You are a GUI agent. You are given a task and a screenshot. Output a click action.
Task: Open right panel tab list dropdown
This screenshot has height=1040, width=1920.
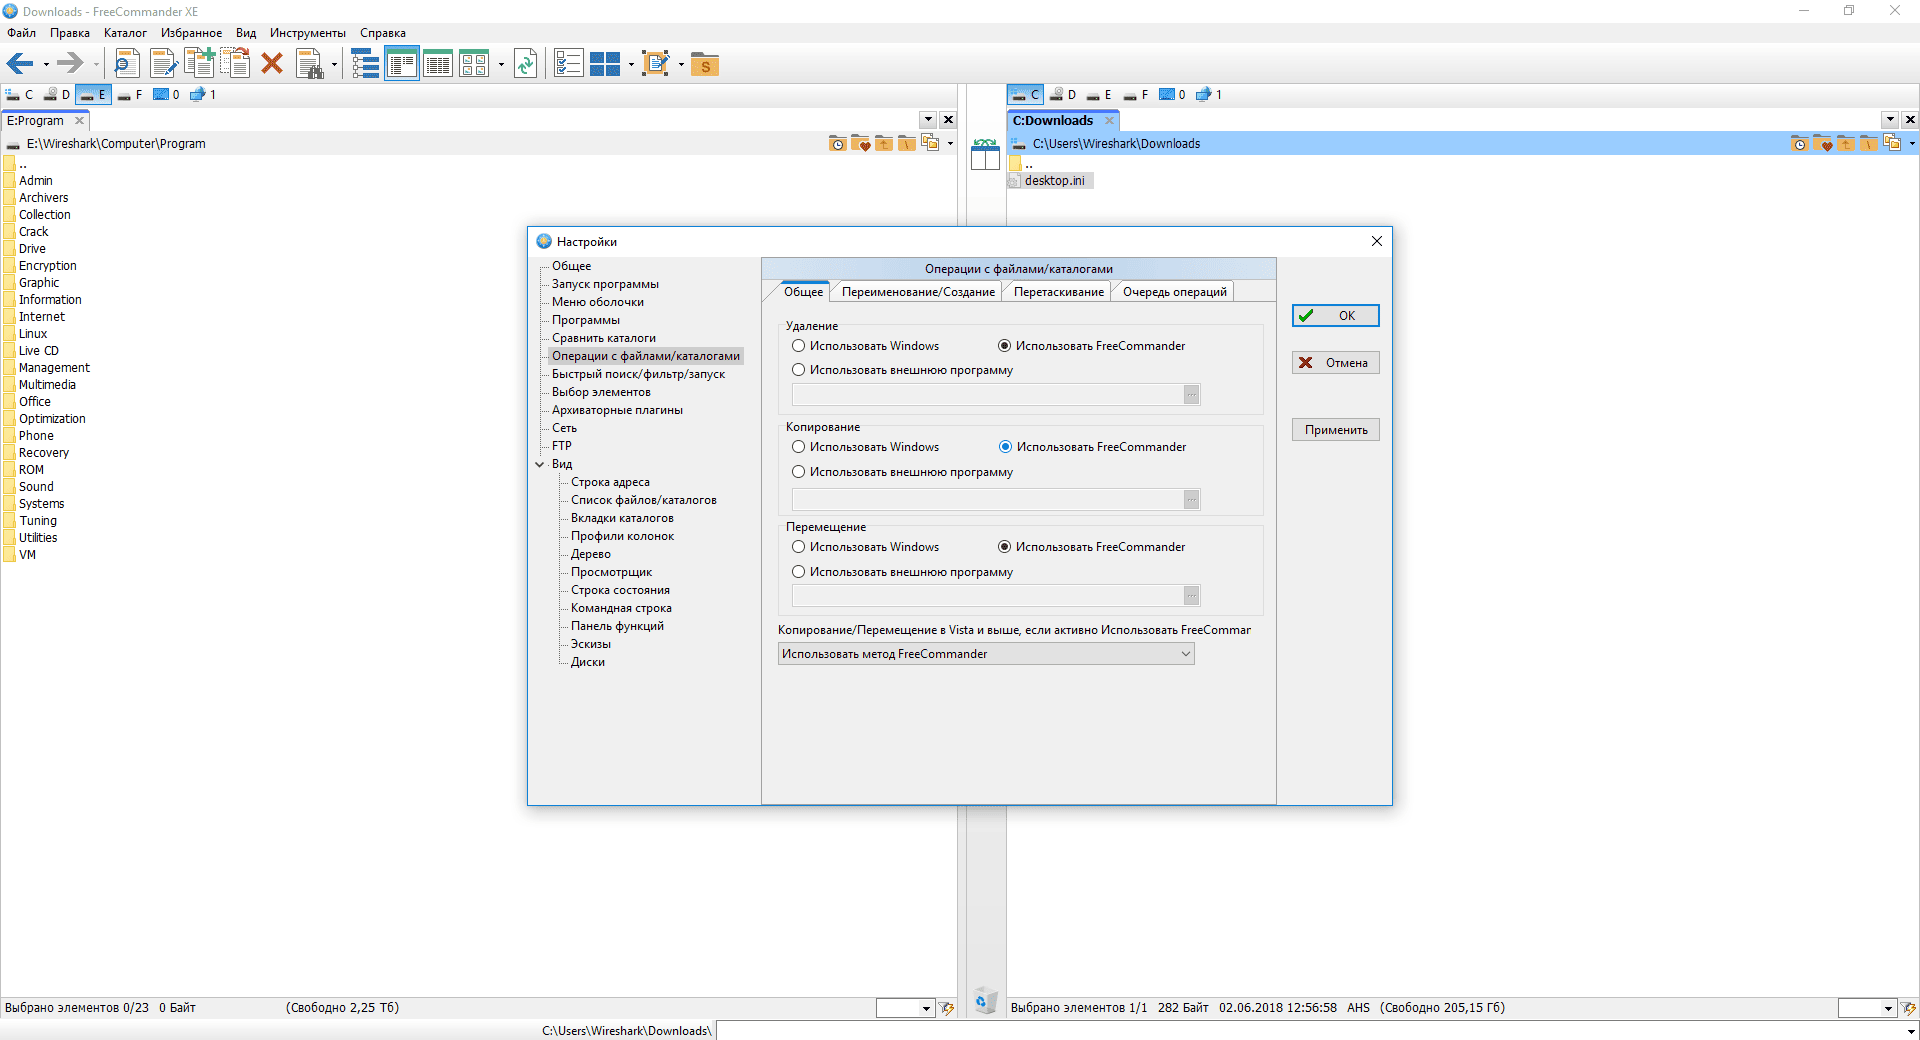coord(1890,120)
